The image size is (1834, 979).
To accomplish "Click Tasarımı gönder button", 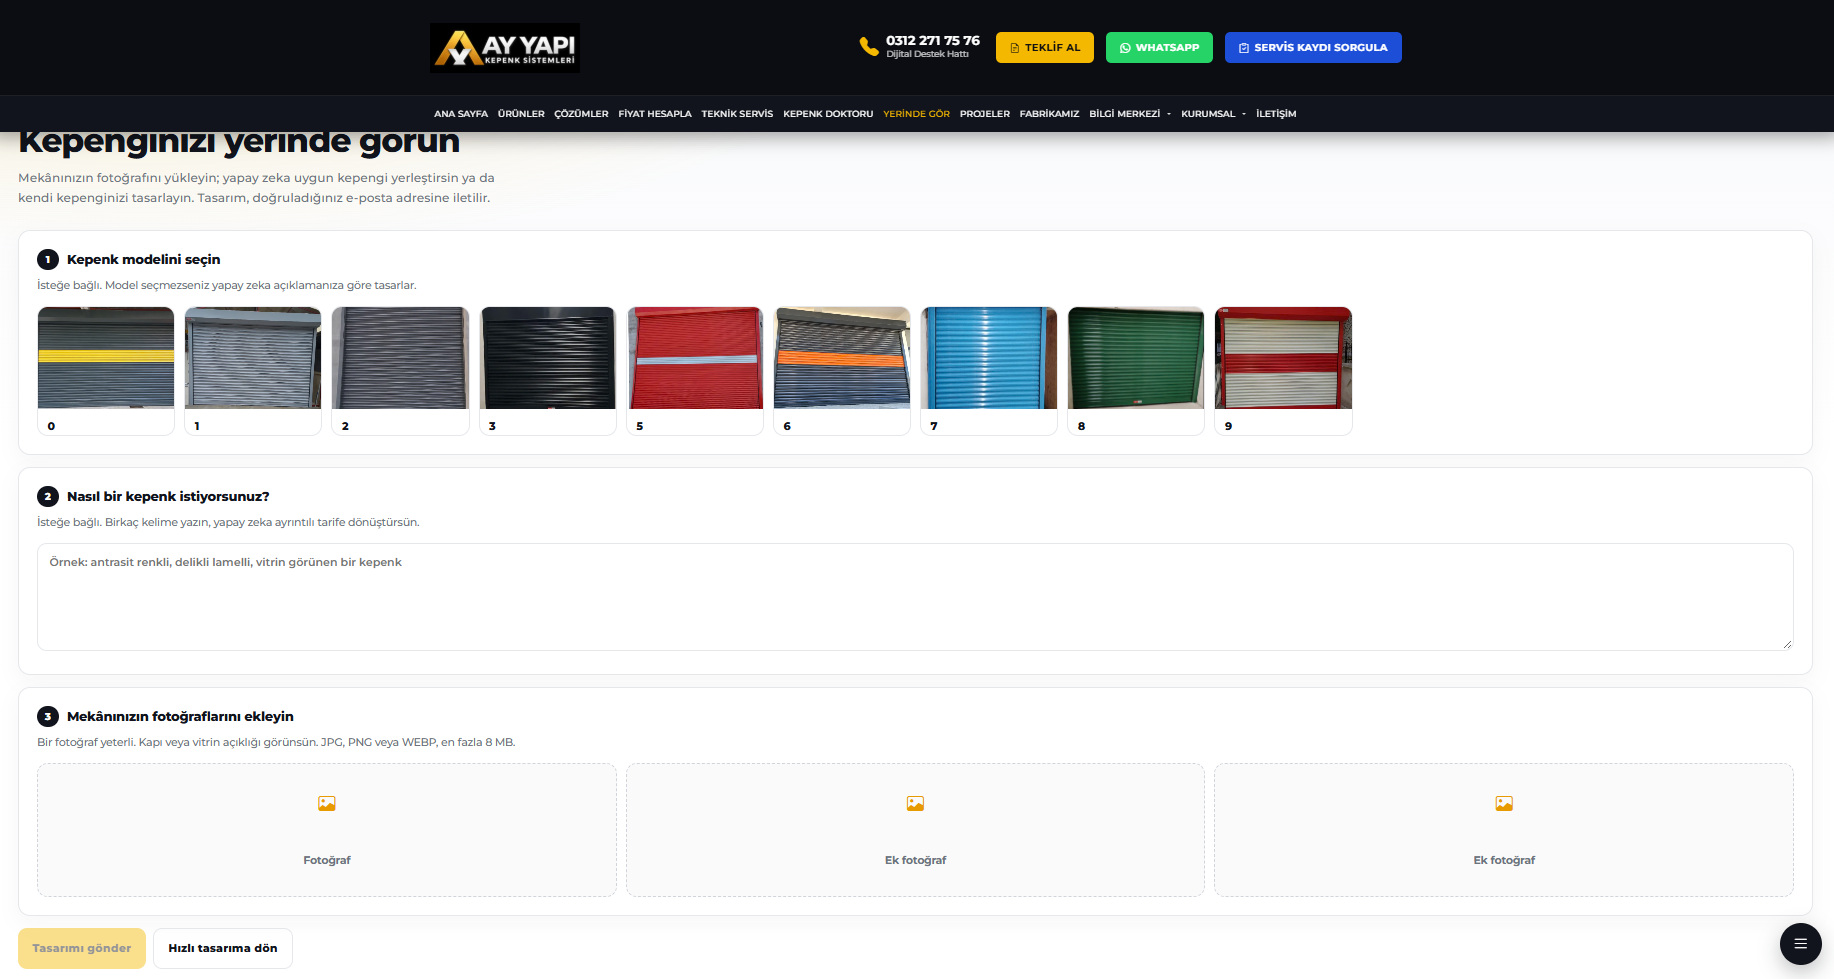I will (x=82, y=948).
